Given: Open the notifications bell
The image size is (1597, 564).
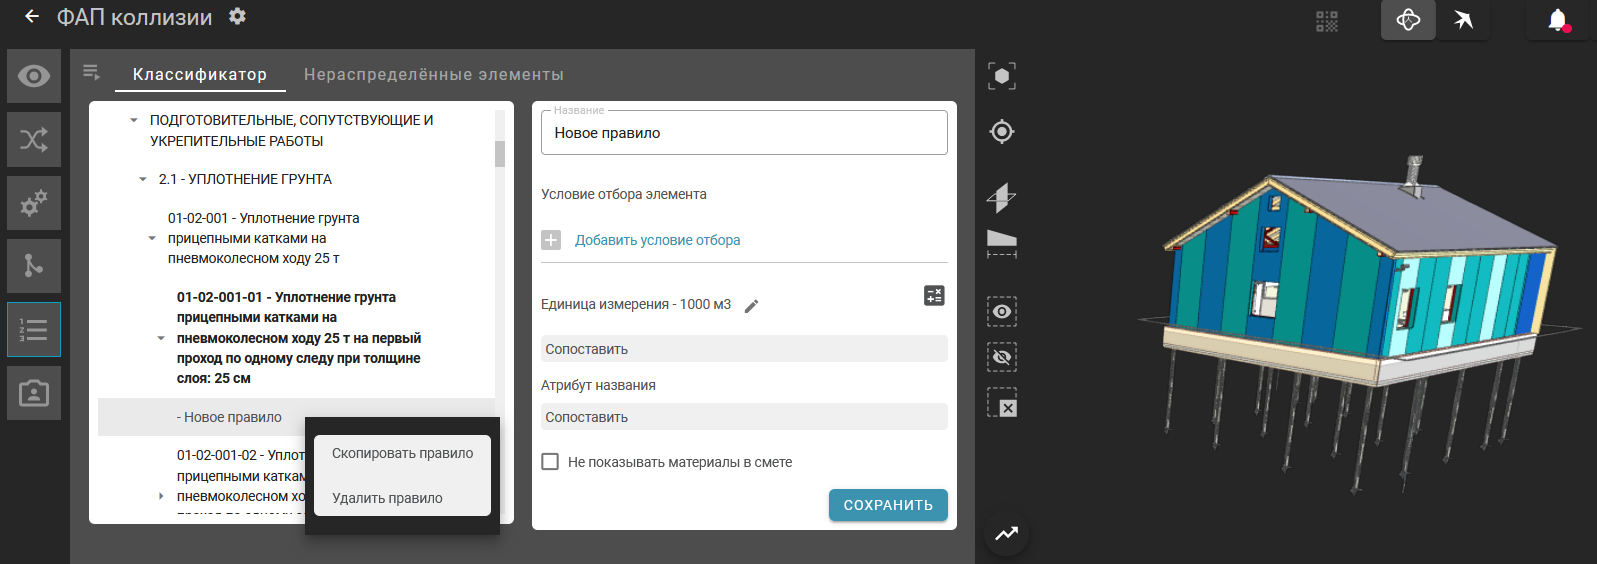Looking at the screenshot, I should tap(1557, 20).
